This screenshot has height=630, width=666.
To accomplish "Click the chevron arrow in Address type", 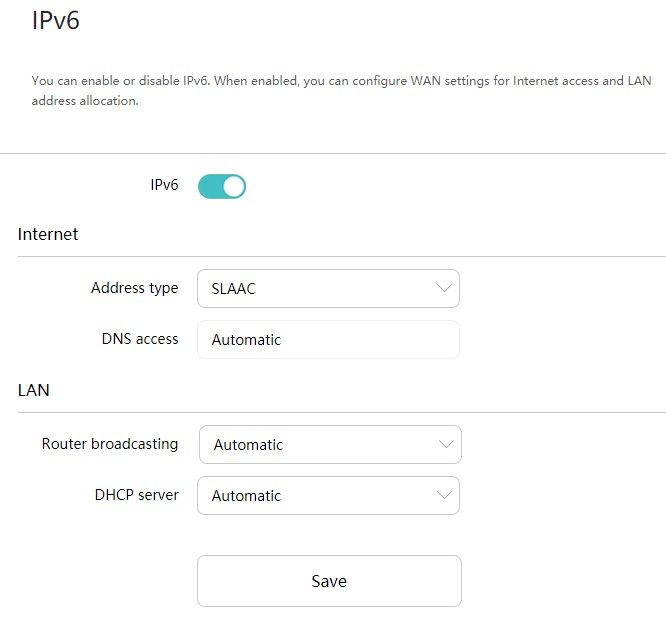I will click(x=445, y=289).
